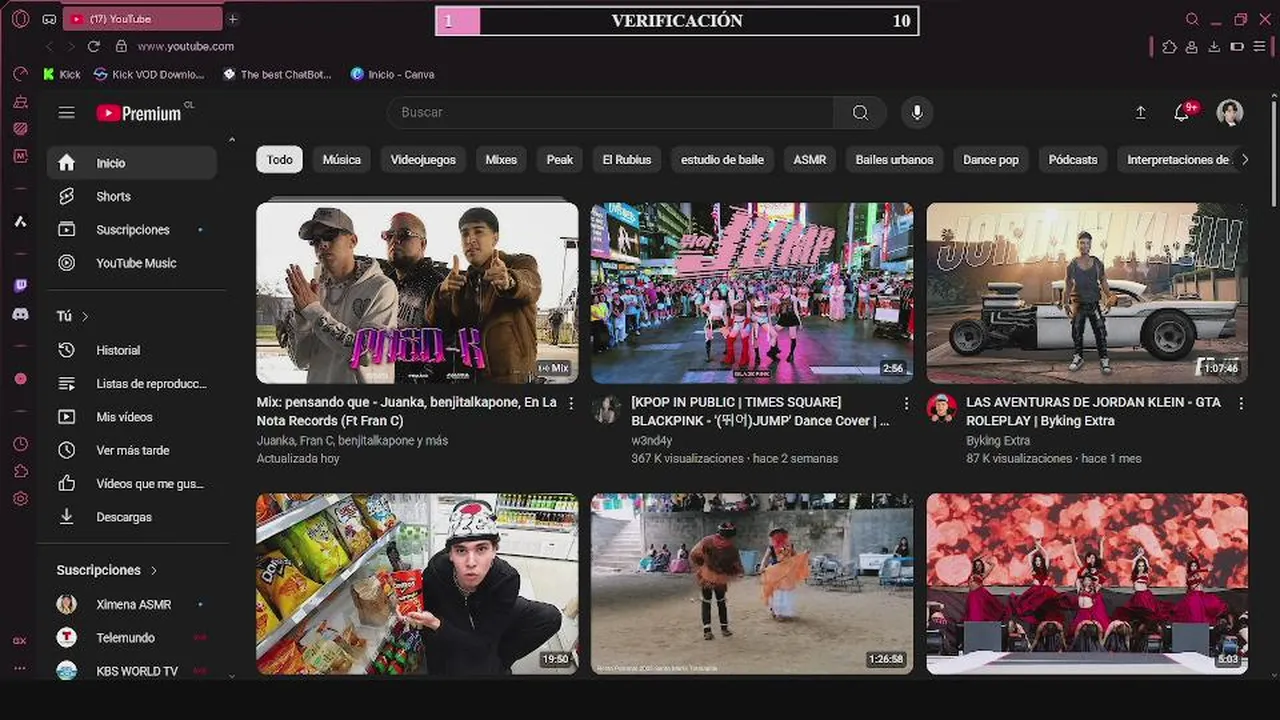Screen dimensions: 1280x720
Task: Open options menu for Juanka Mix video
Action: point(571,403)
